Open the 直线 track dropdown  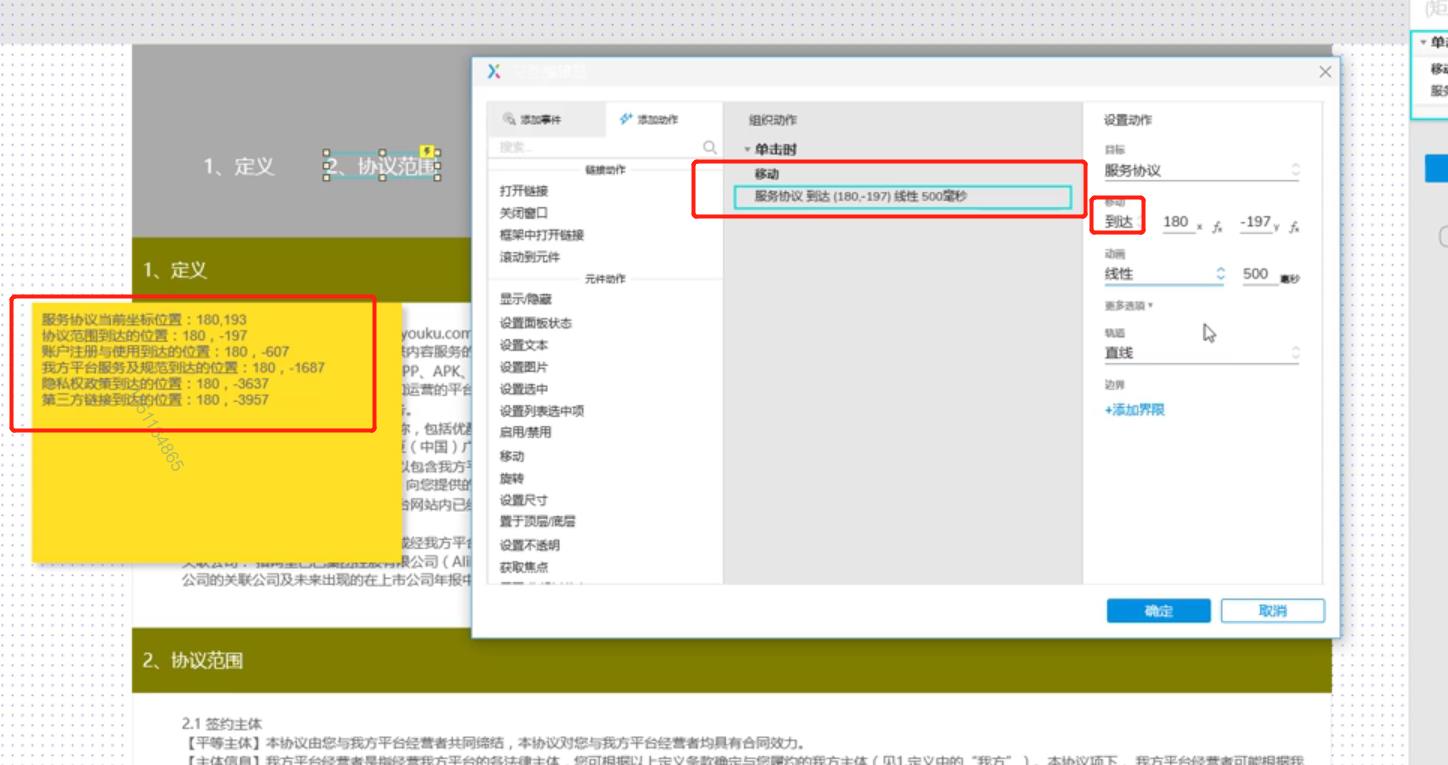[1203, 353]
